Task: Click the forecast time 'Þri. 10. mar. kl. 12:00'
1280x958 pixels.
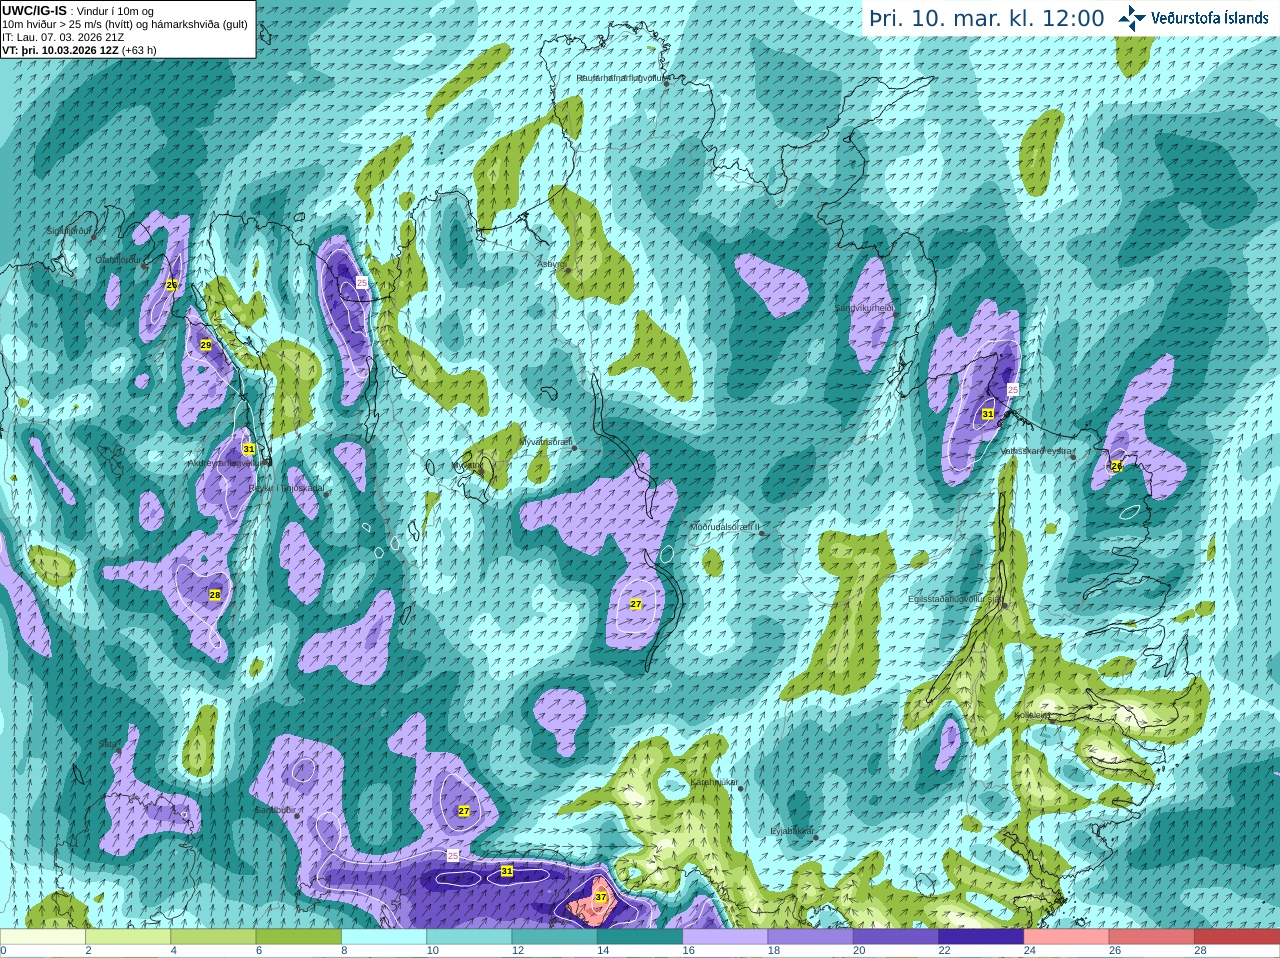Action: point(987,18)
